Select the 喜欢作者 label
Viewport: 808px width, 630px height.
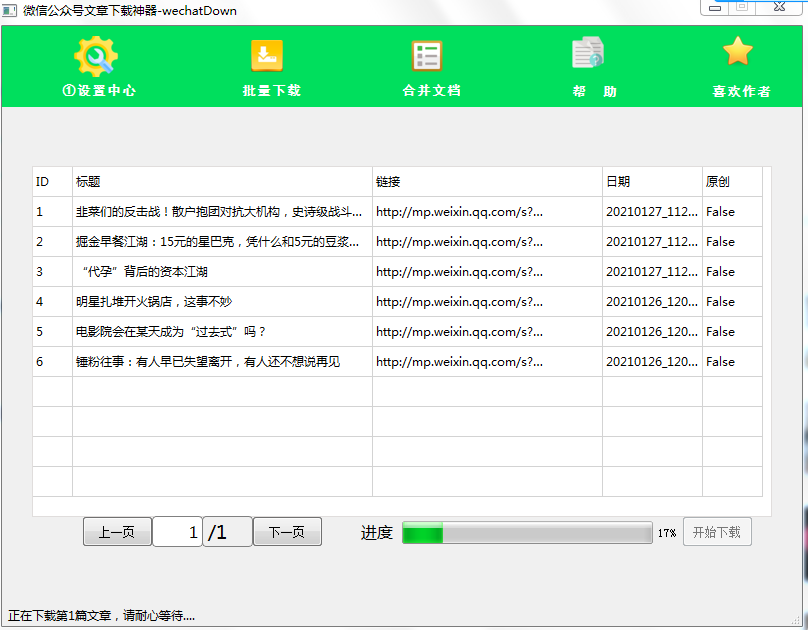(742, 91)
